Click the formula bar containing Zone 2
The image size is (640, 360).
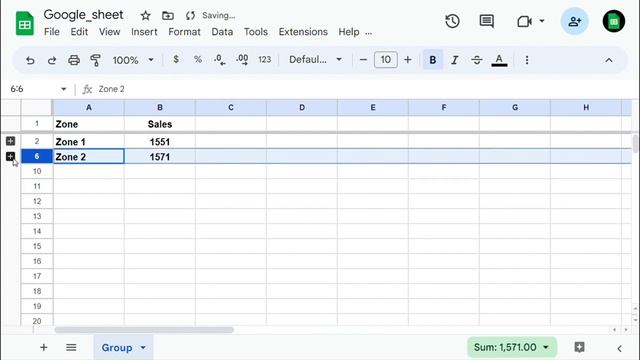tap(363, 89)
